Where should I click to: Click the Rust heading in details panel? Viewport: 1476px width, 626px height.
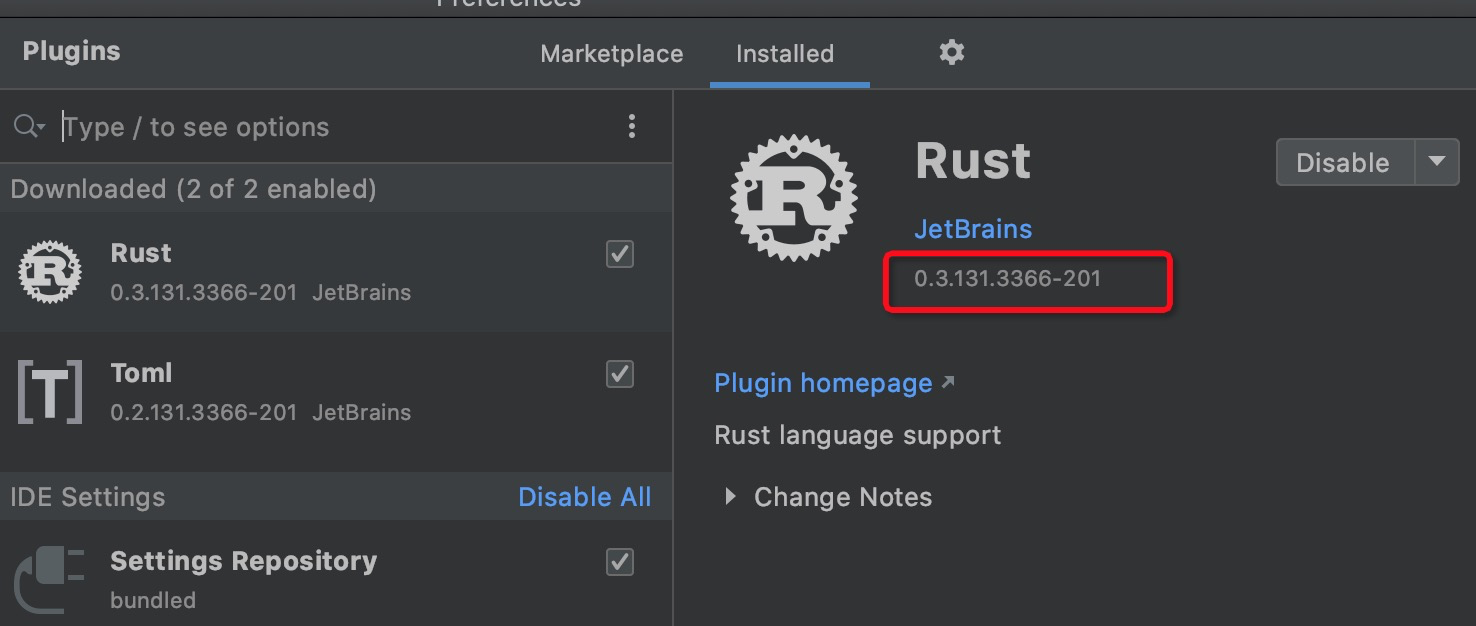point(973,161)
